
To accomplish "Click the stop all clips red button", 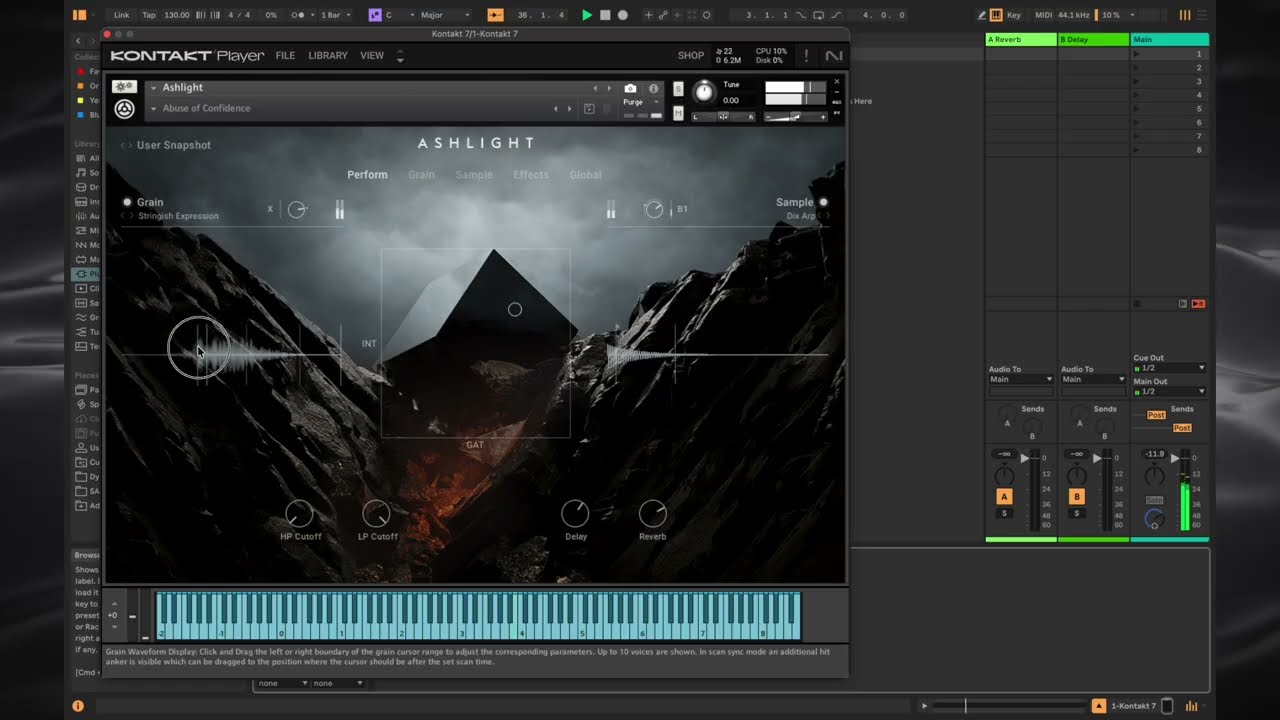I will click(1198, 303).
